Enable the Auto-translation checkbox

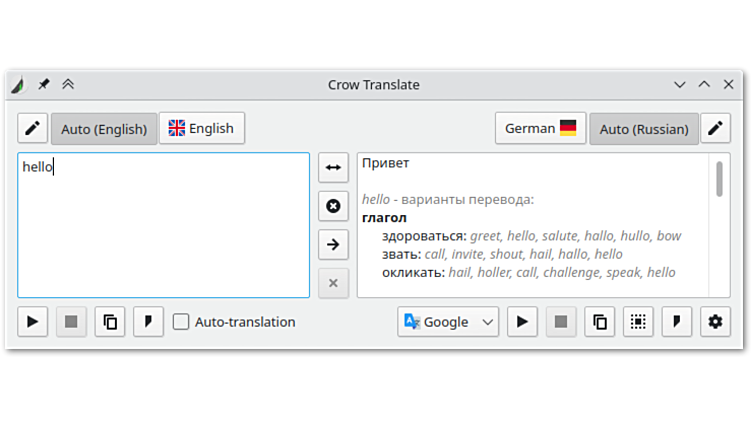[181, 322]
